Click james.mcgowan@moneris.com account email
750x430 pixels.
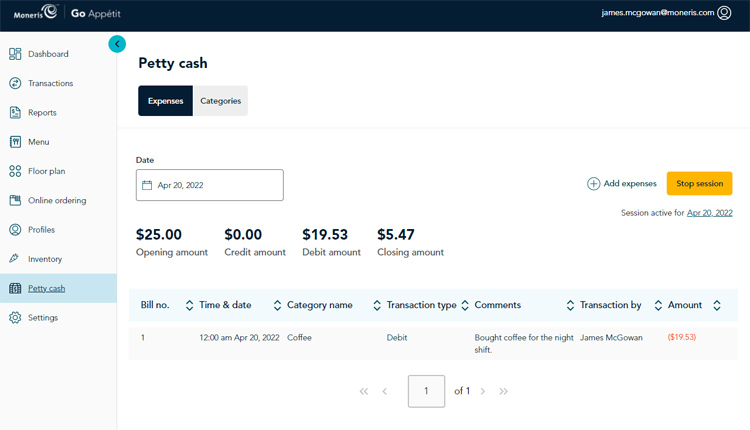658,12
